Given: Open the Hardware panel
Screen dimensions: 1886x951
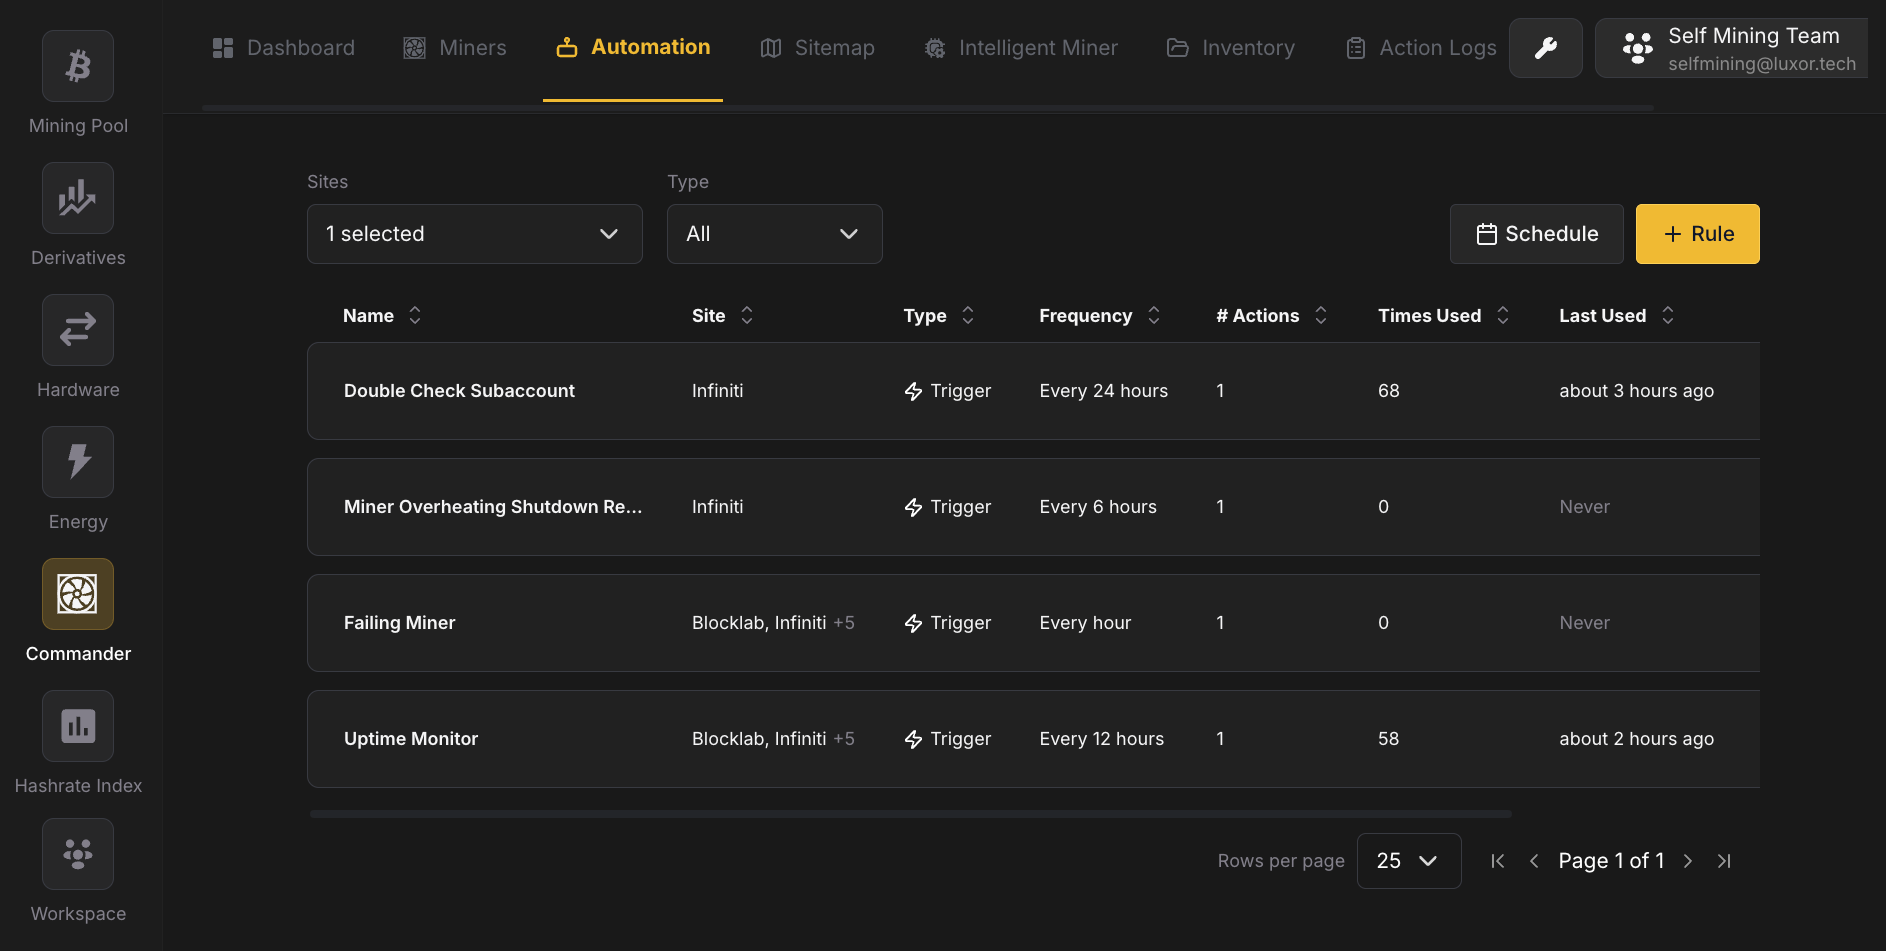Looking at the screenshot, I should [78, 330].
